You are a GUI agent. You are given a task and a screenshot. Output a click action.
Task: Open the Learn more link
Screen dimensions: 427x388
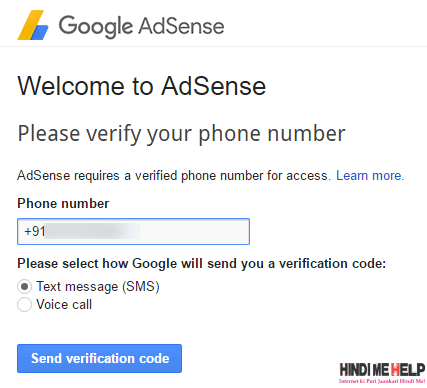pyautogui.click(x=370, y=175)
